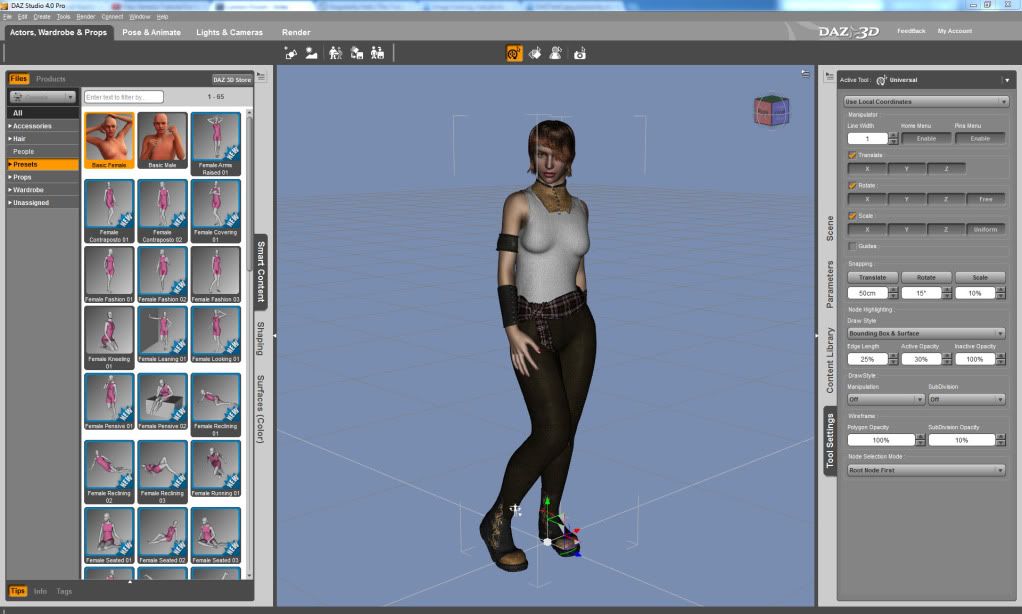Click the view cube in the viewport
The image size is (1022, 614).
[x=772, y=110]
